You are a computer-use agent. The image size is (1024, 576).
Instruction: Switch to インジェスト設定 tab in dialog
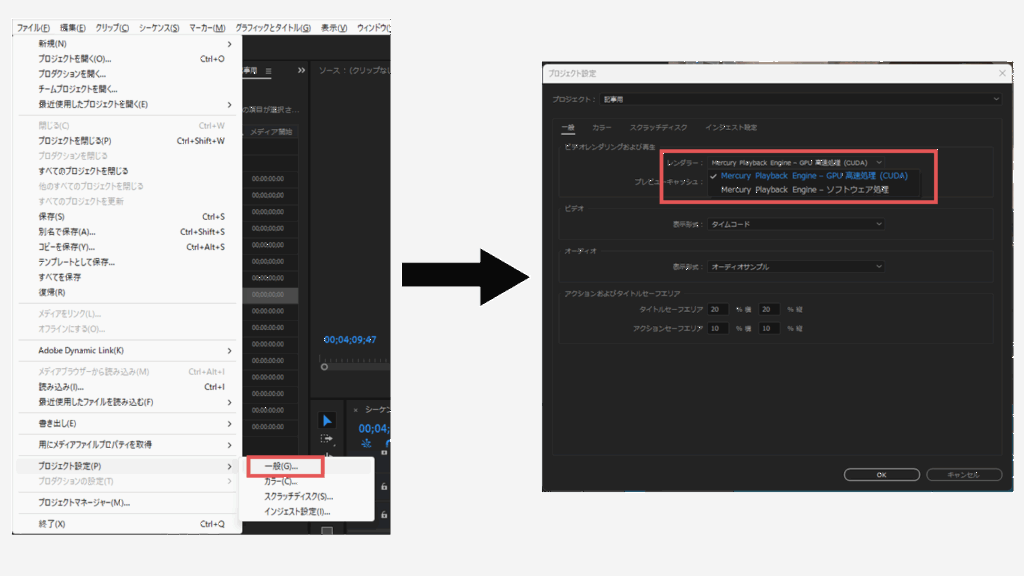[x=731, y=128]
